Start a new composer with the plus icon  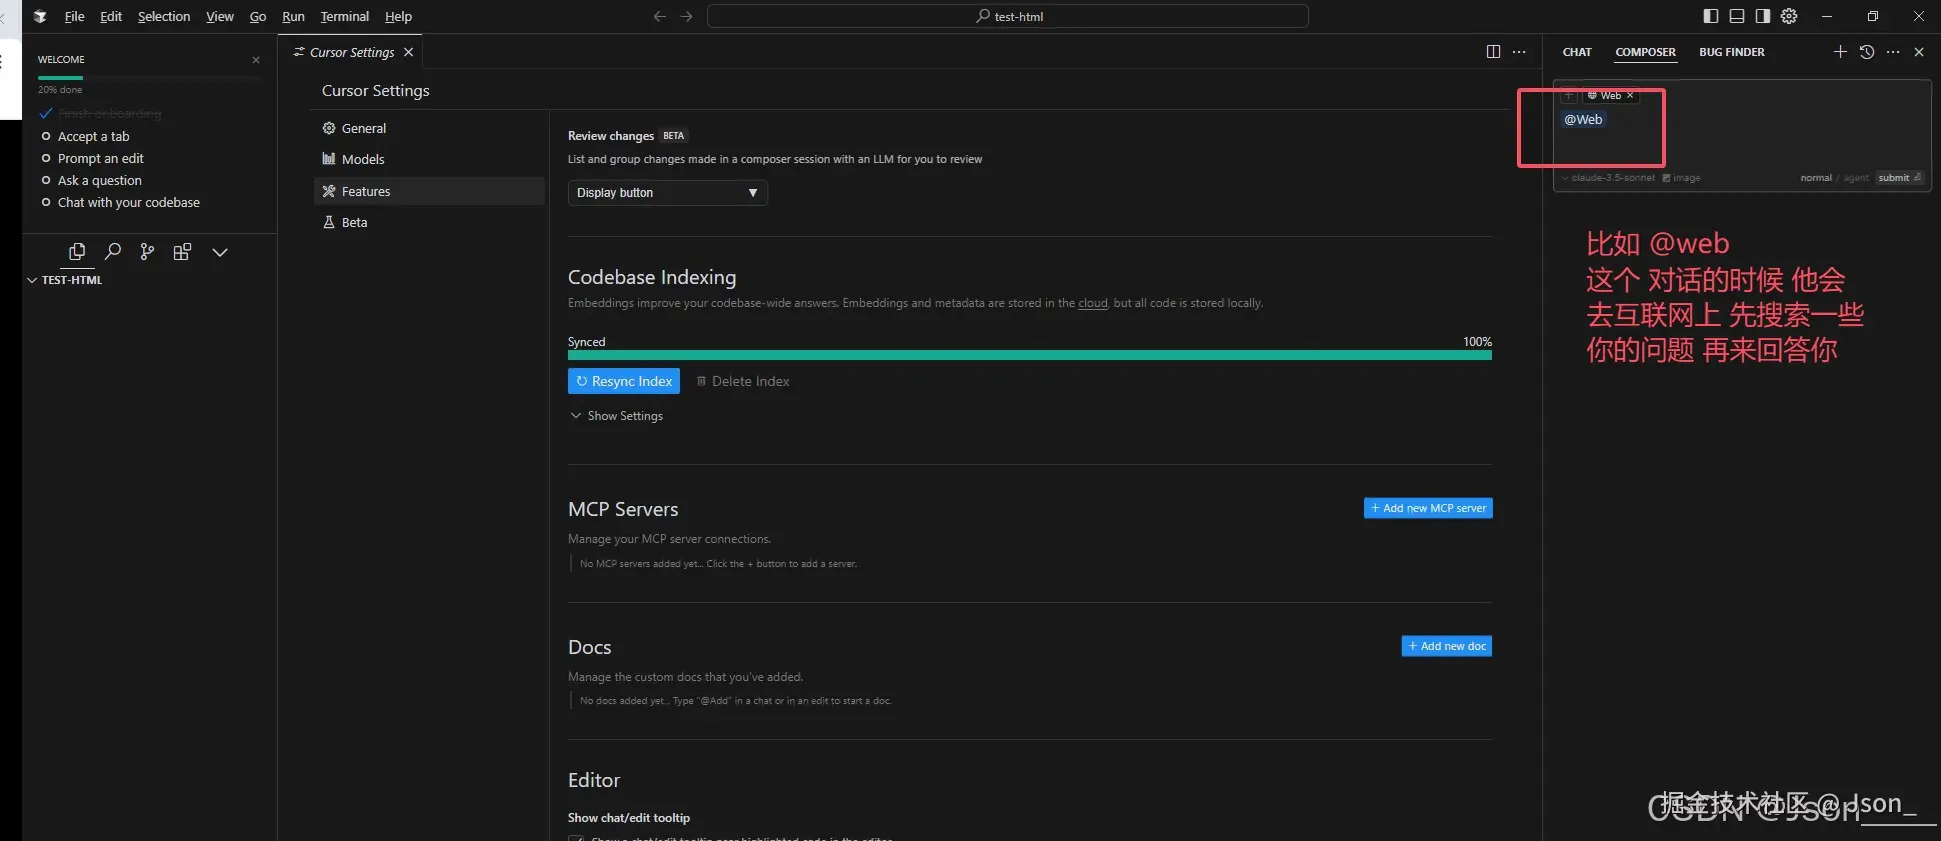pos(1839,52)
